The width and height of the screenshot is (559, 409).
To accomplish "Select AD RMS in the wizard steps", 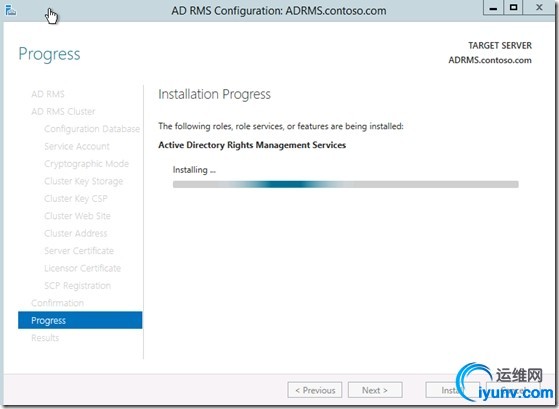I will 48,94.
